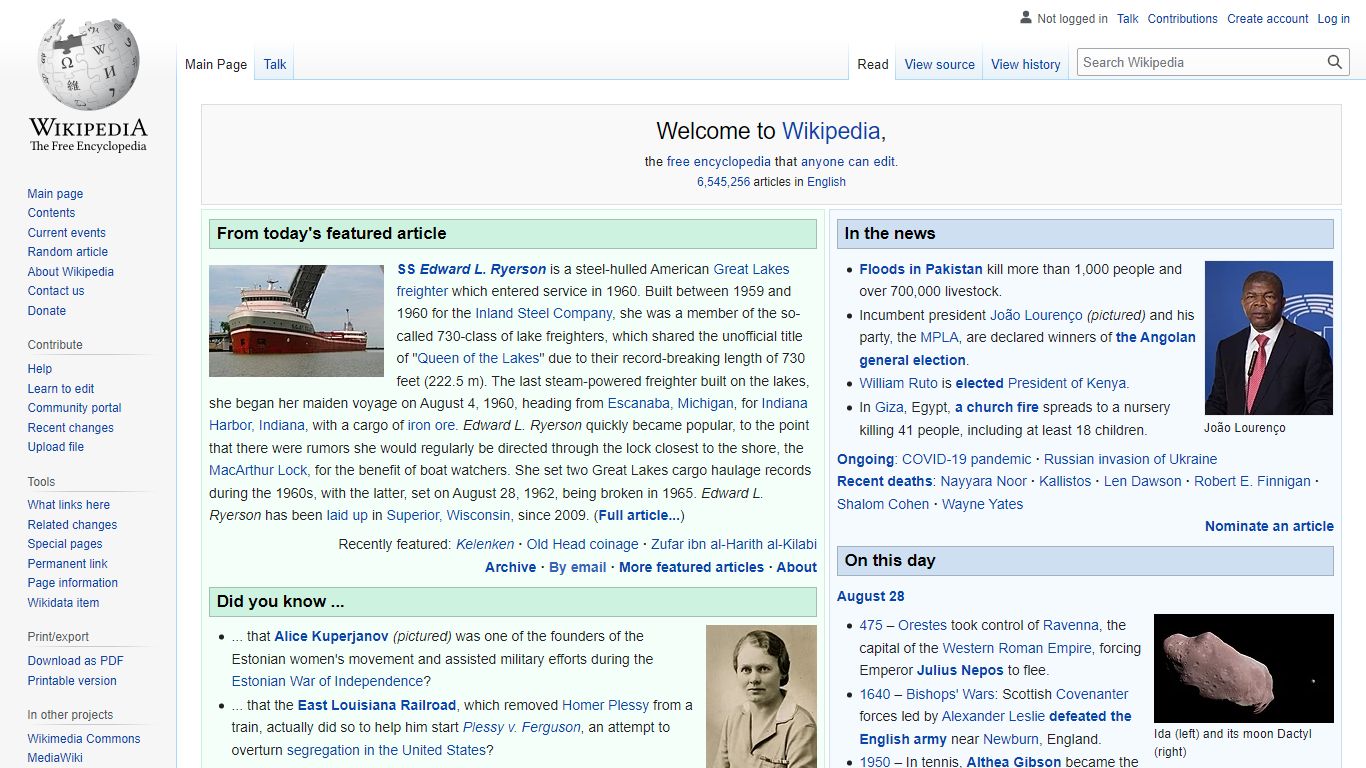Go to the Community portal

point(75,408)
